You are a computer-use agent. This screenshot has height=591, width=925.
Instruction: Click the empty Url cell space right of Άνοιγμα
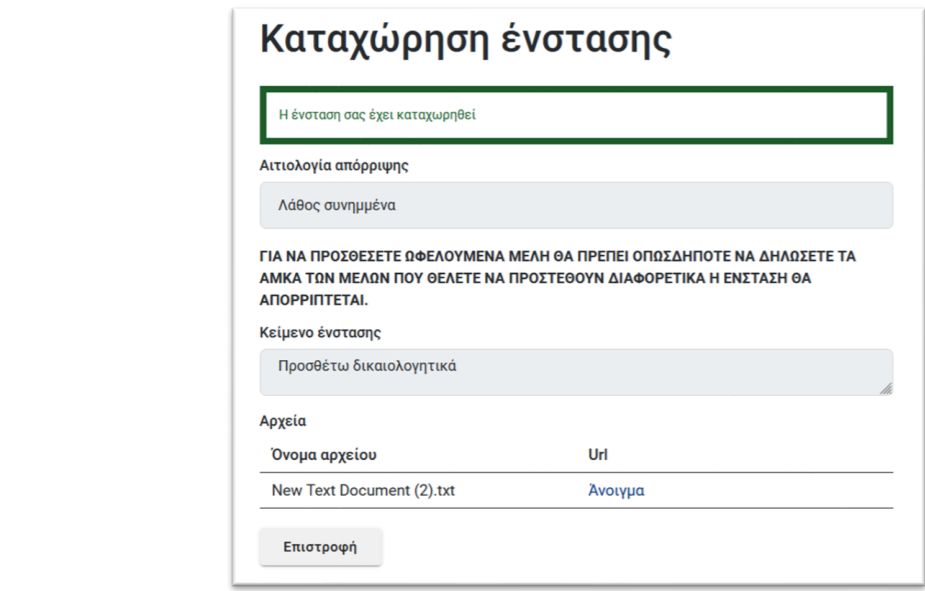[767, 490]
